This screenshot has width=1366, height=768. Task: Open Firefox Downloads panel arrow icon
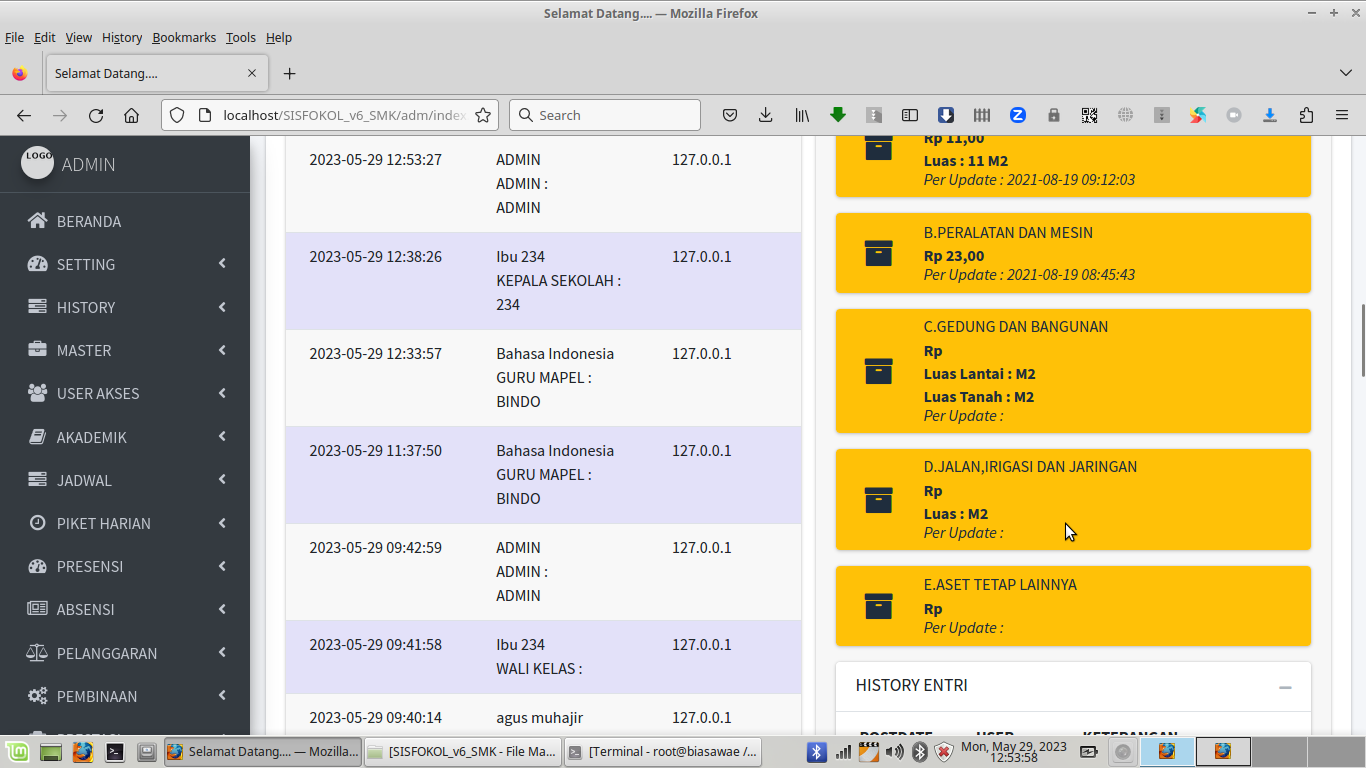click(766, 115)
